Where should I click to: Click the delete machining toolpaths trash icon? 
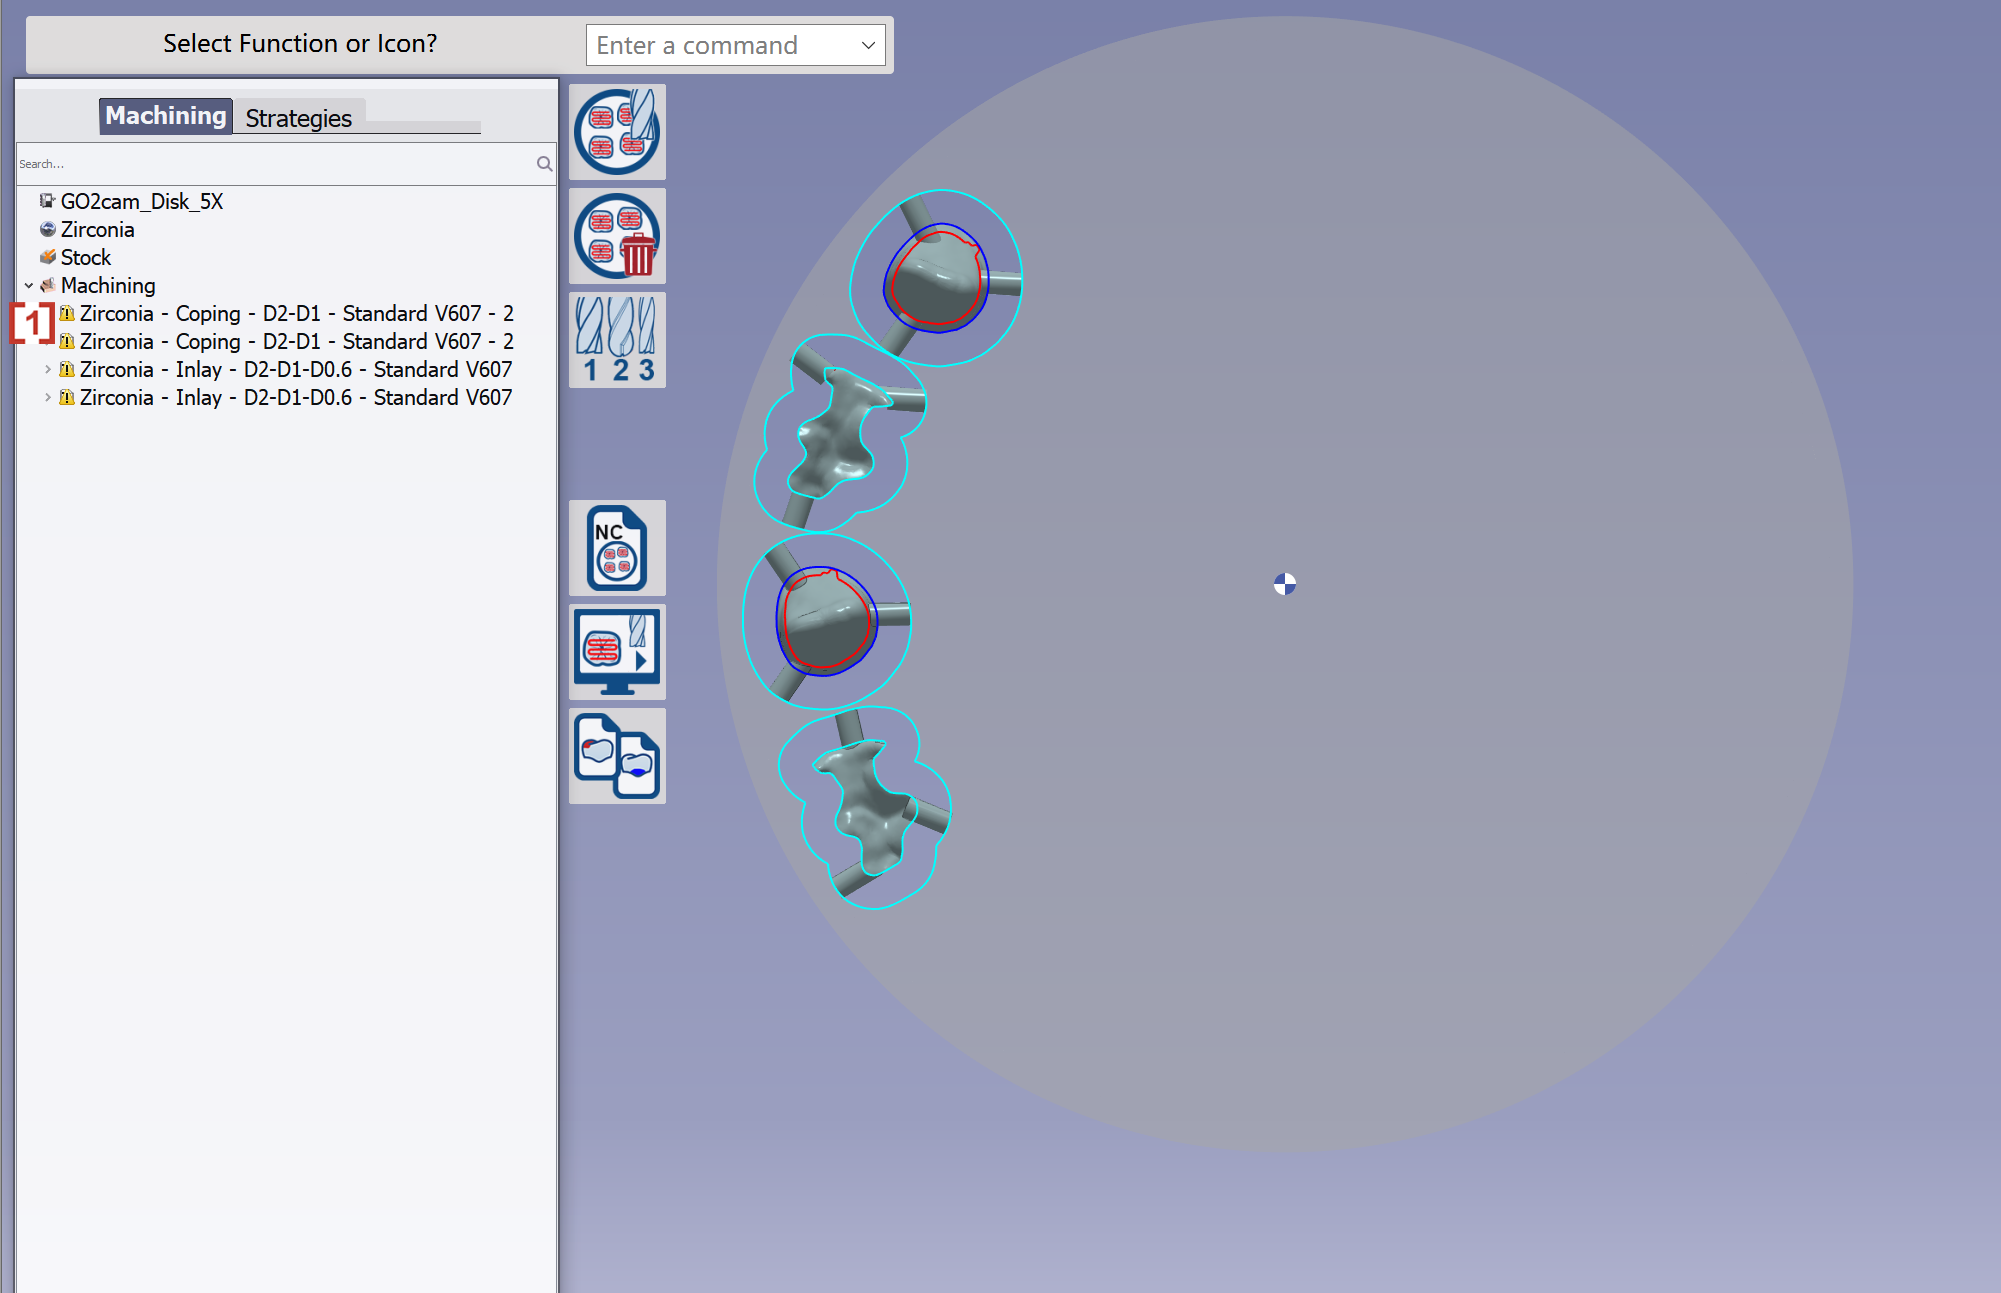[x=617, y=236]
